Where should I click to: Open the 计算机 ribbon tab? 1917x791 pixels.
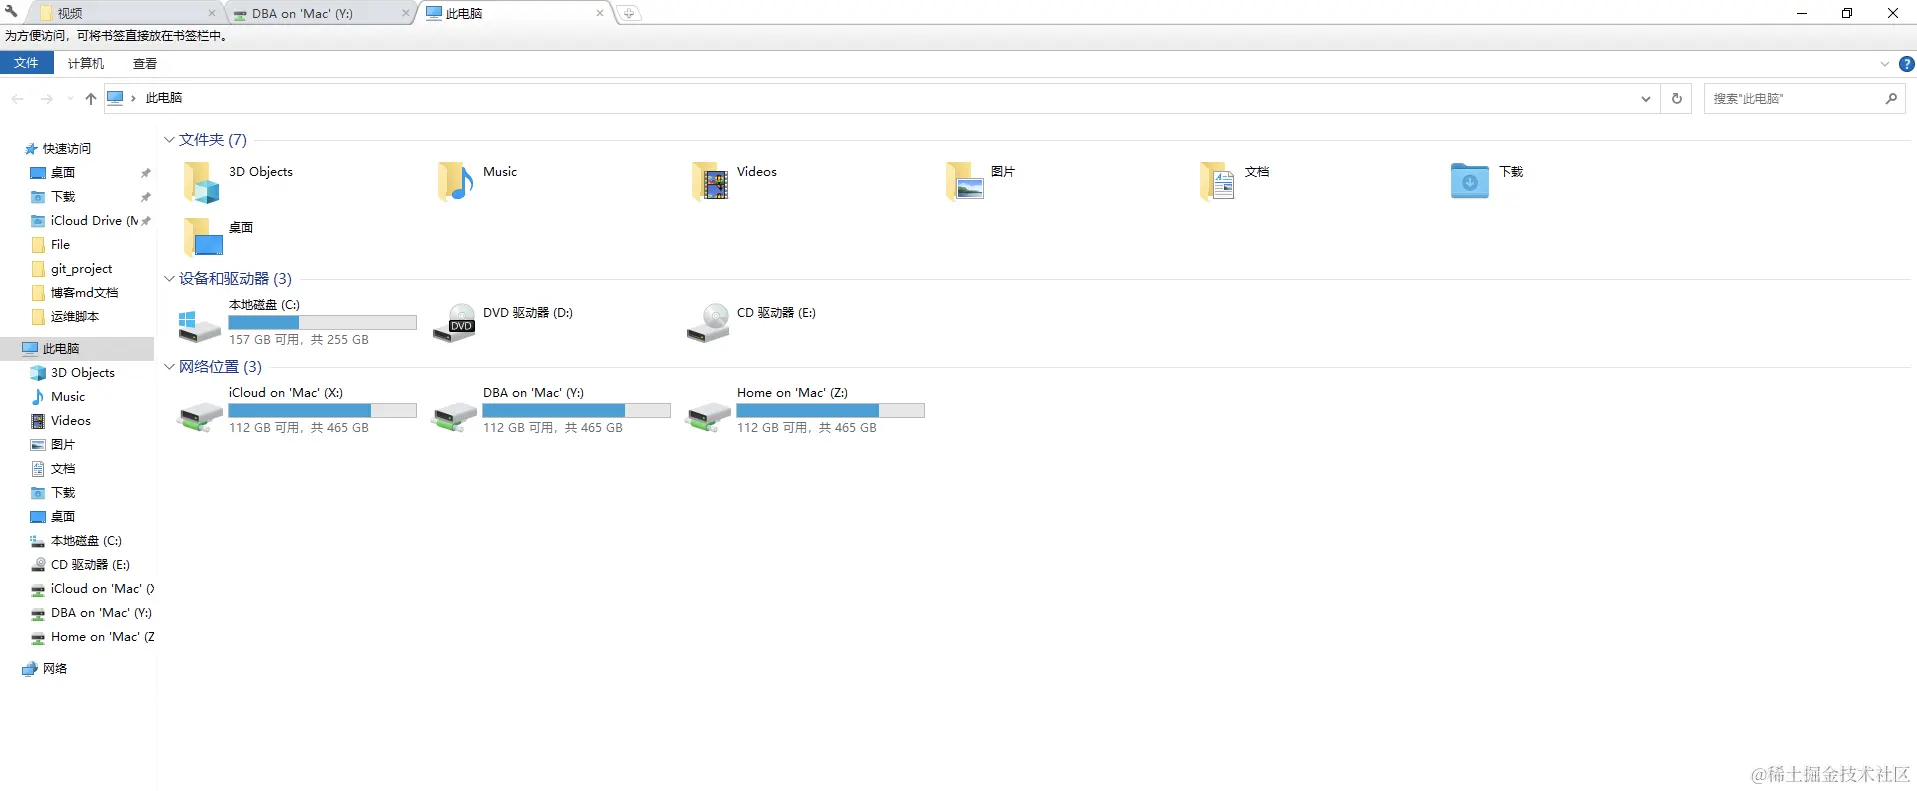(86, 63)
